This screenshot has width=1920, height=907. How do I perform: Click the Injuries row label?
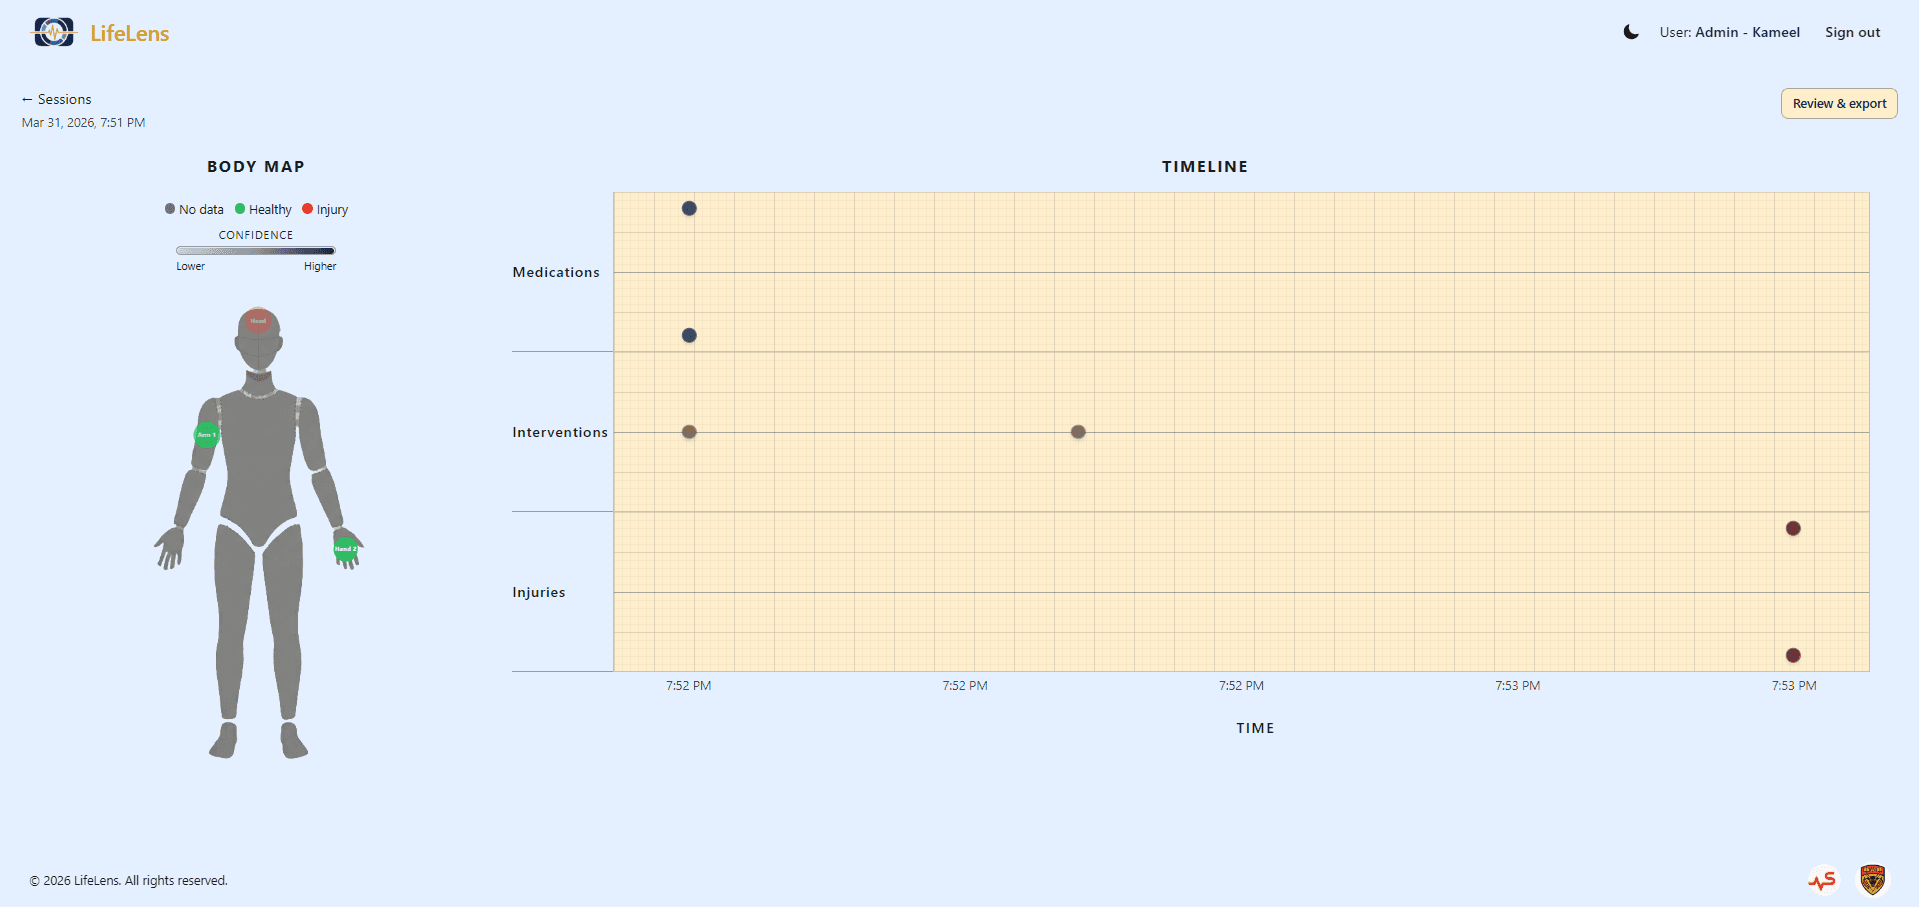pos(539,592)
